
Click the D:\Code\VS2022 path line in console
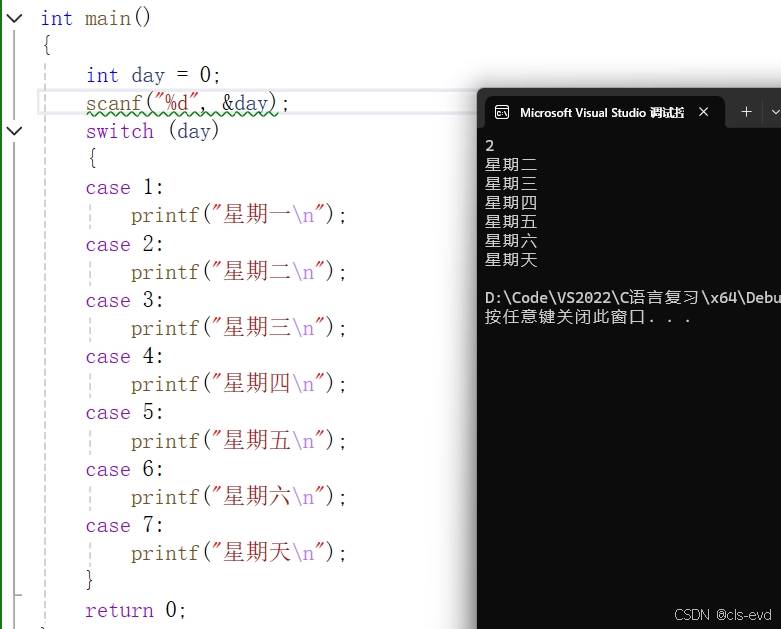tap(633, 298)
